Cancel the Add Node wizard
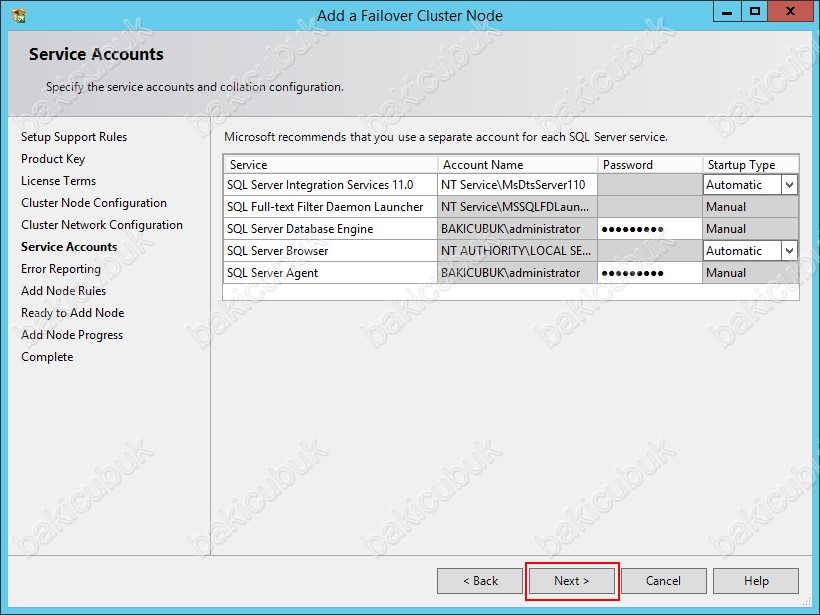 (663, 581)
